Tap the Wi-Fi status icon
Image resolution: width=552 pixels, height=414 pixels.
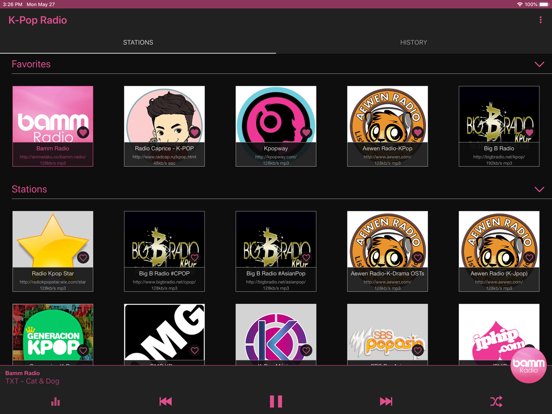tap(520, 4)
